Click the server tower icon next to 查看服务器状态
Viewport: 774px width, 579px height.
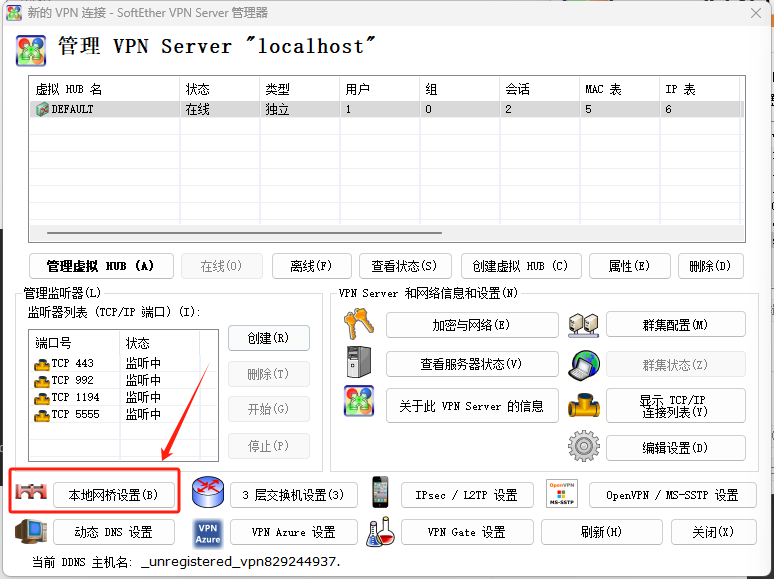[359, 362]
